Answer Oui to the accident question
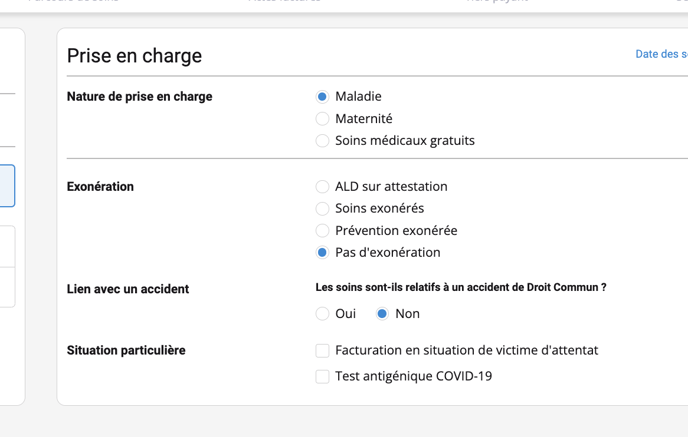Viewport: 688px width, 437px height. (322, 314)
